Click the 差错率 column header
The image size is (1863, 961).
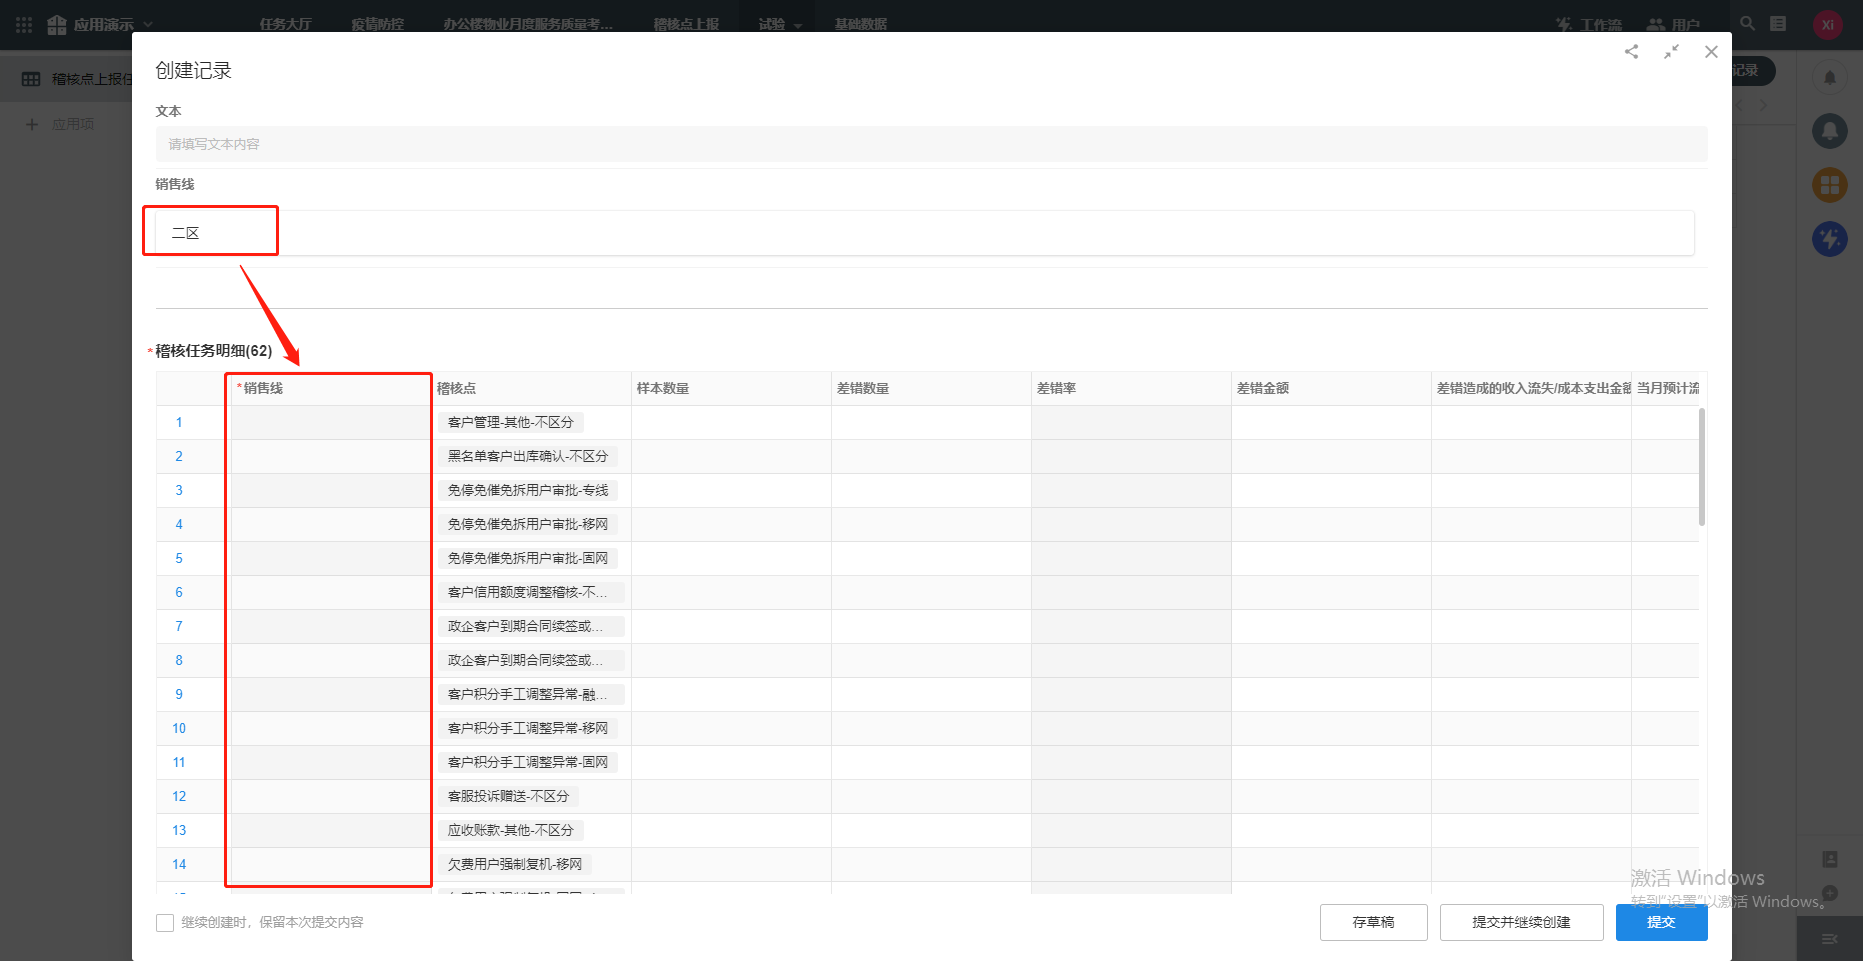pyautogui.click(x=1131, y=389)
